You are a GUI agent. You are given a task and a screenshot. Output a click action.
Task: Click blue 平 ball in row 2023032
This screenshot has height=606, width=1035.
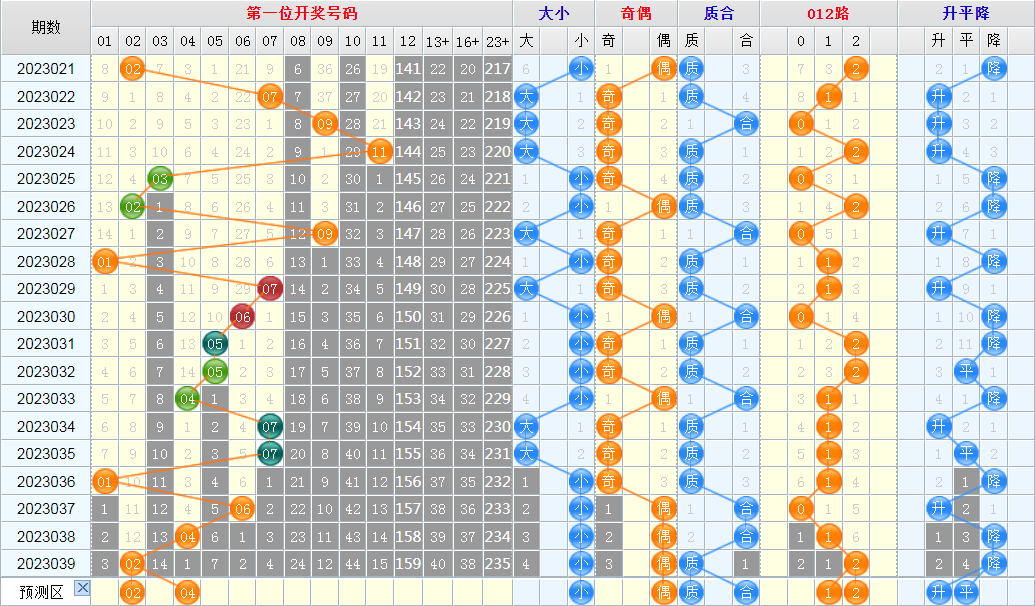click(x=966, y=372)
